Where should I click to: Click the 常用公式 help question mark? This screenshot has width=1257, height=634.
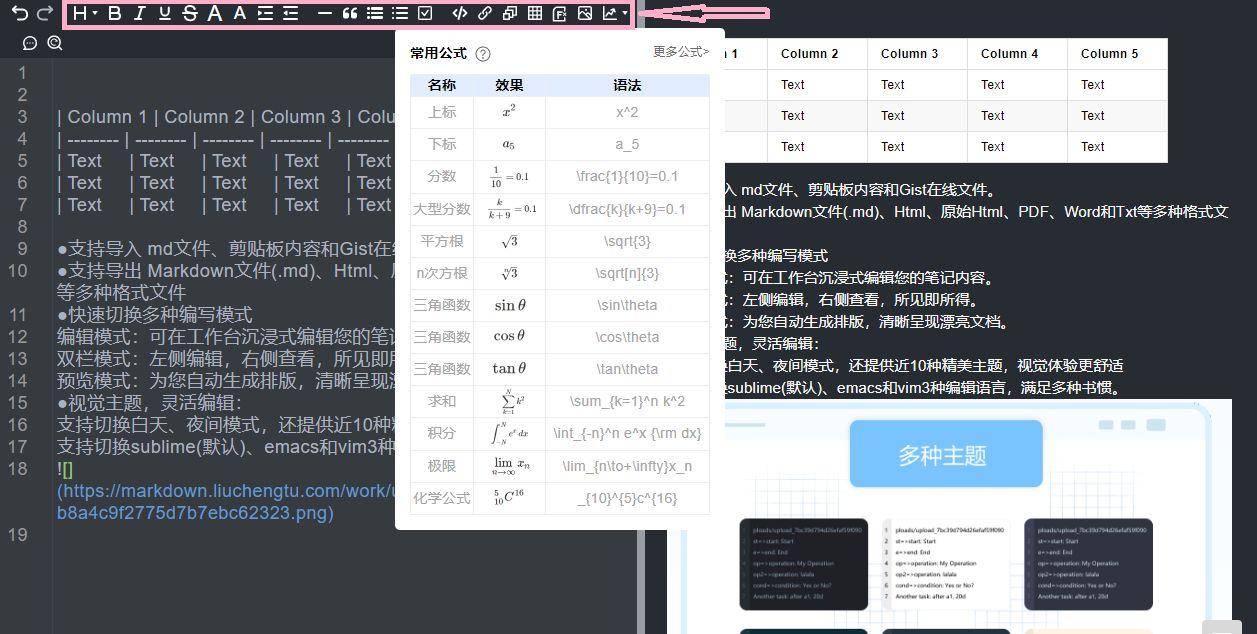pyautogui.click(x=483, y=54)
